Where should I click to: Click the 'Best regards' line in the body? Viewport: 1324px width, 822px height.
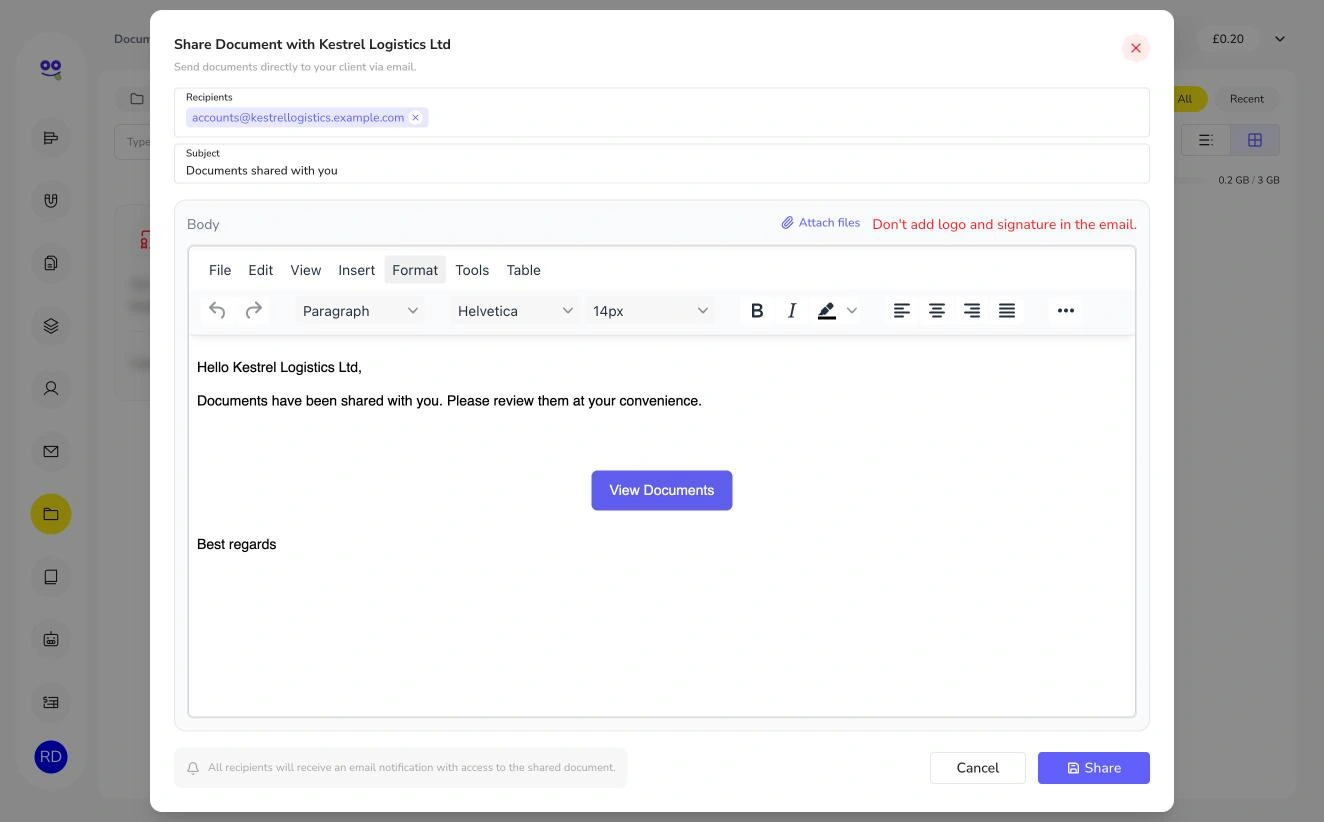[237, 545]
